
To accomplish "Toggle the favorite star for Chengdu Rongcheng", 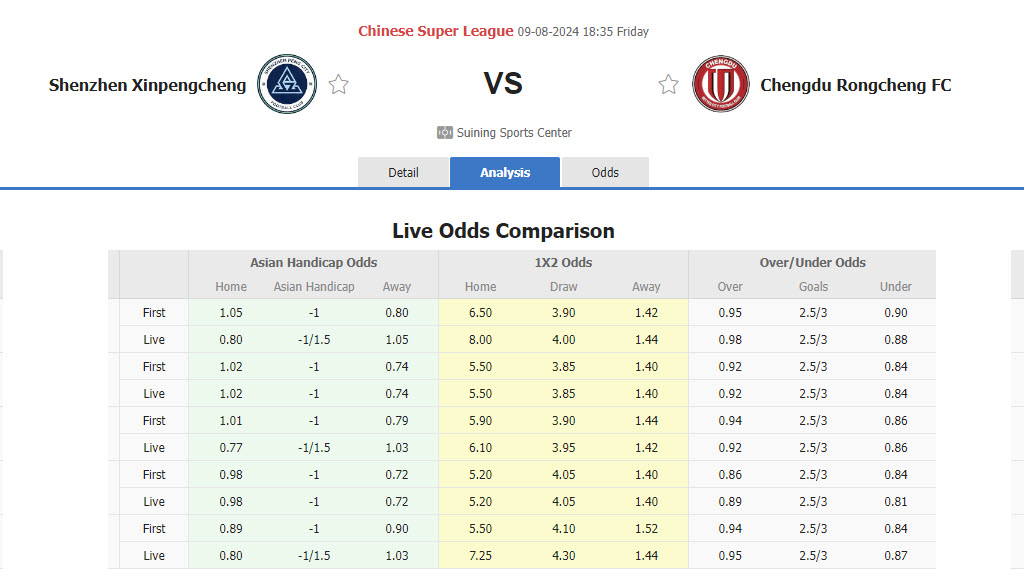I will (668, 85).
